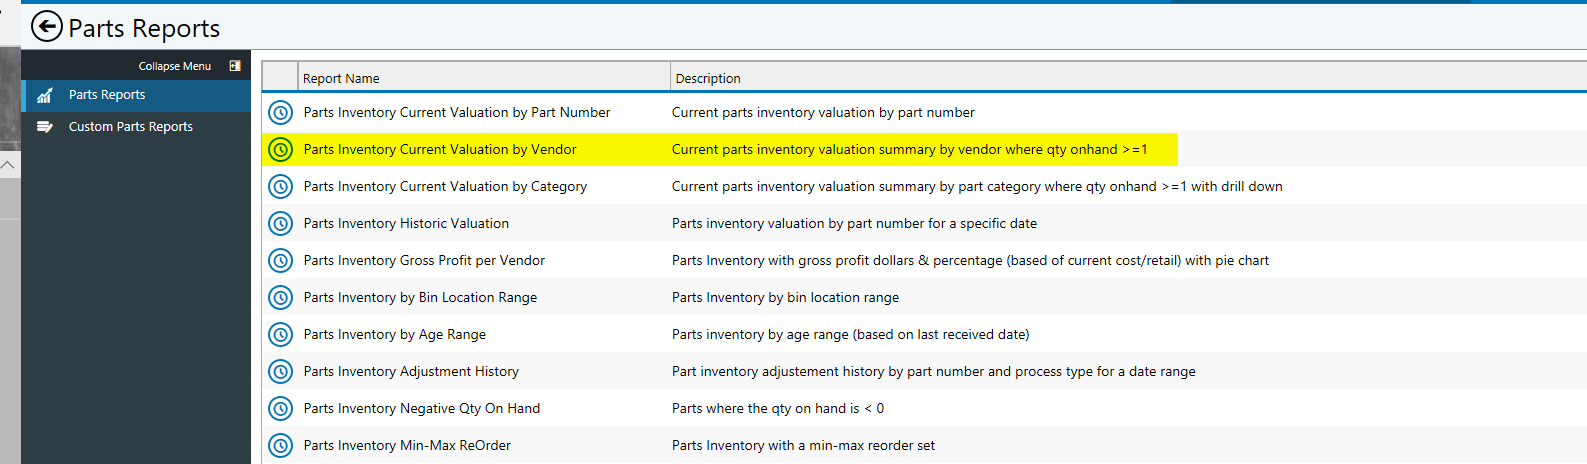Viewport: 1587px width, 464px height.
Task: Click the Custom Parts Reports edit icon
Action: (x=44, y=127)
